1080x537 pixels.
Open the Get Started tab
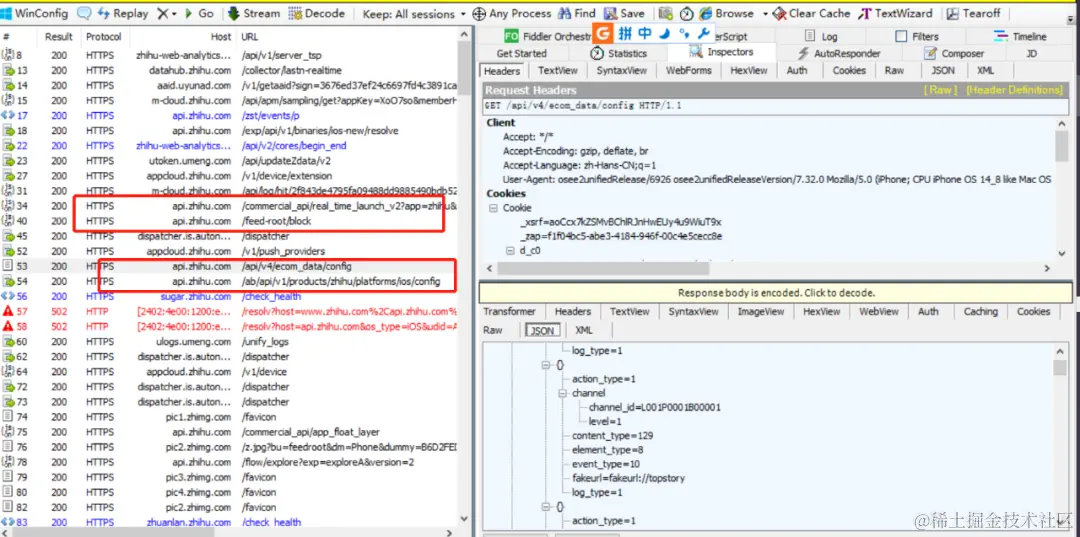(x=521, y=53)
